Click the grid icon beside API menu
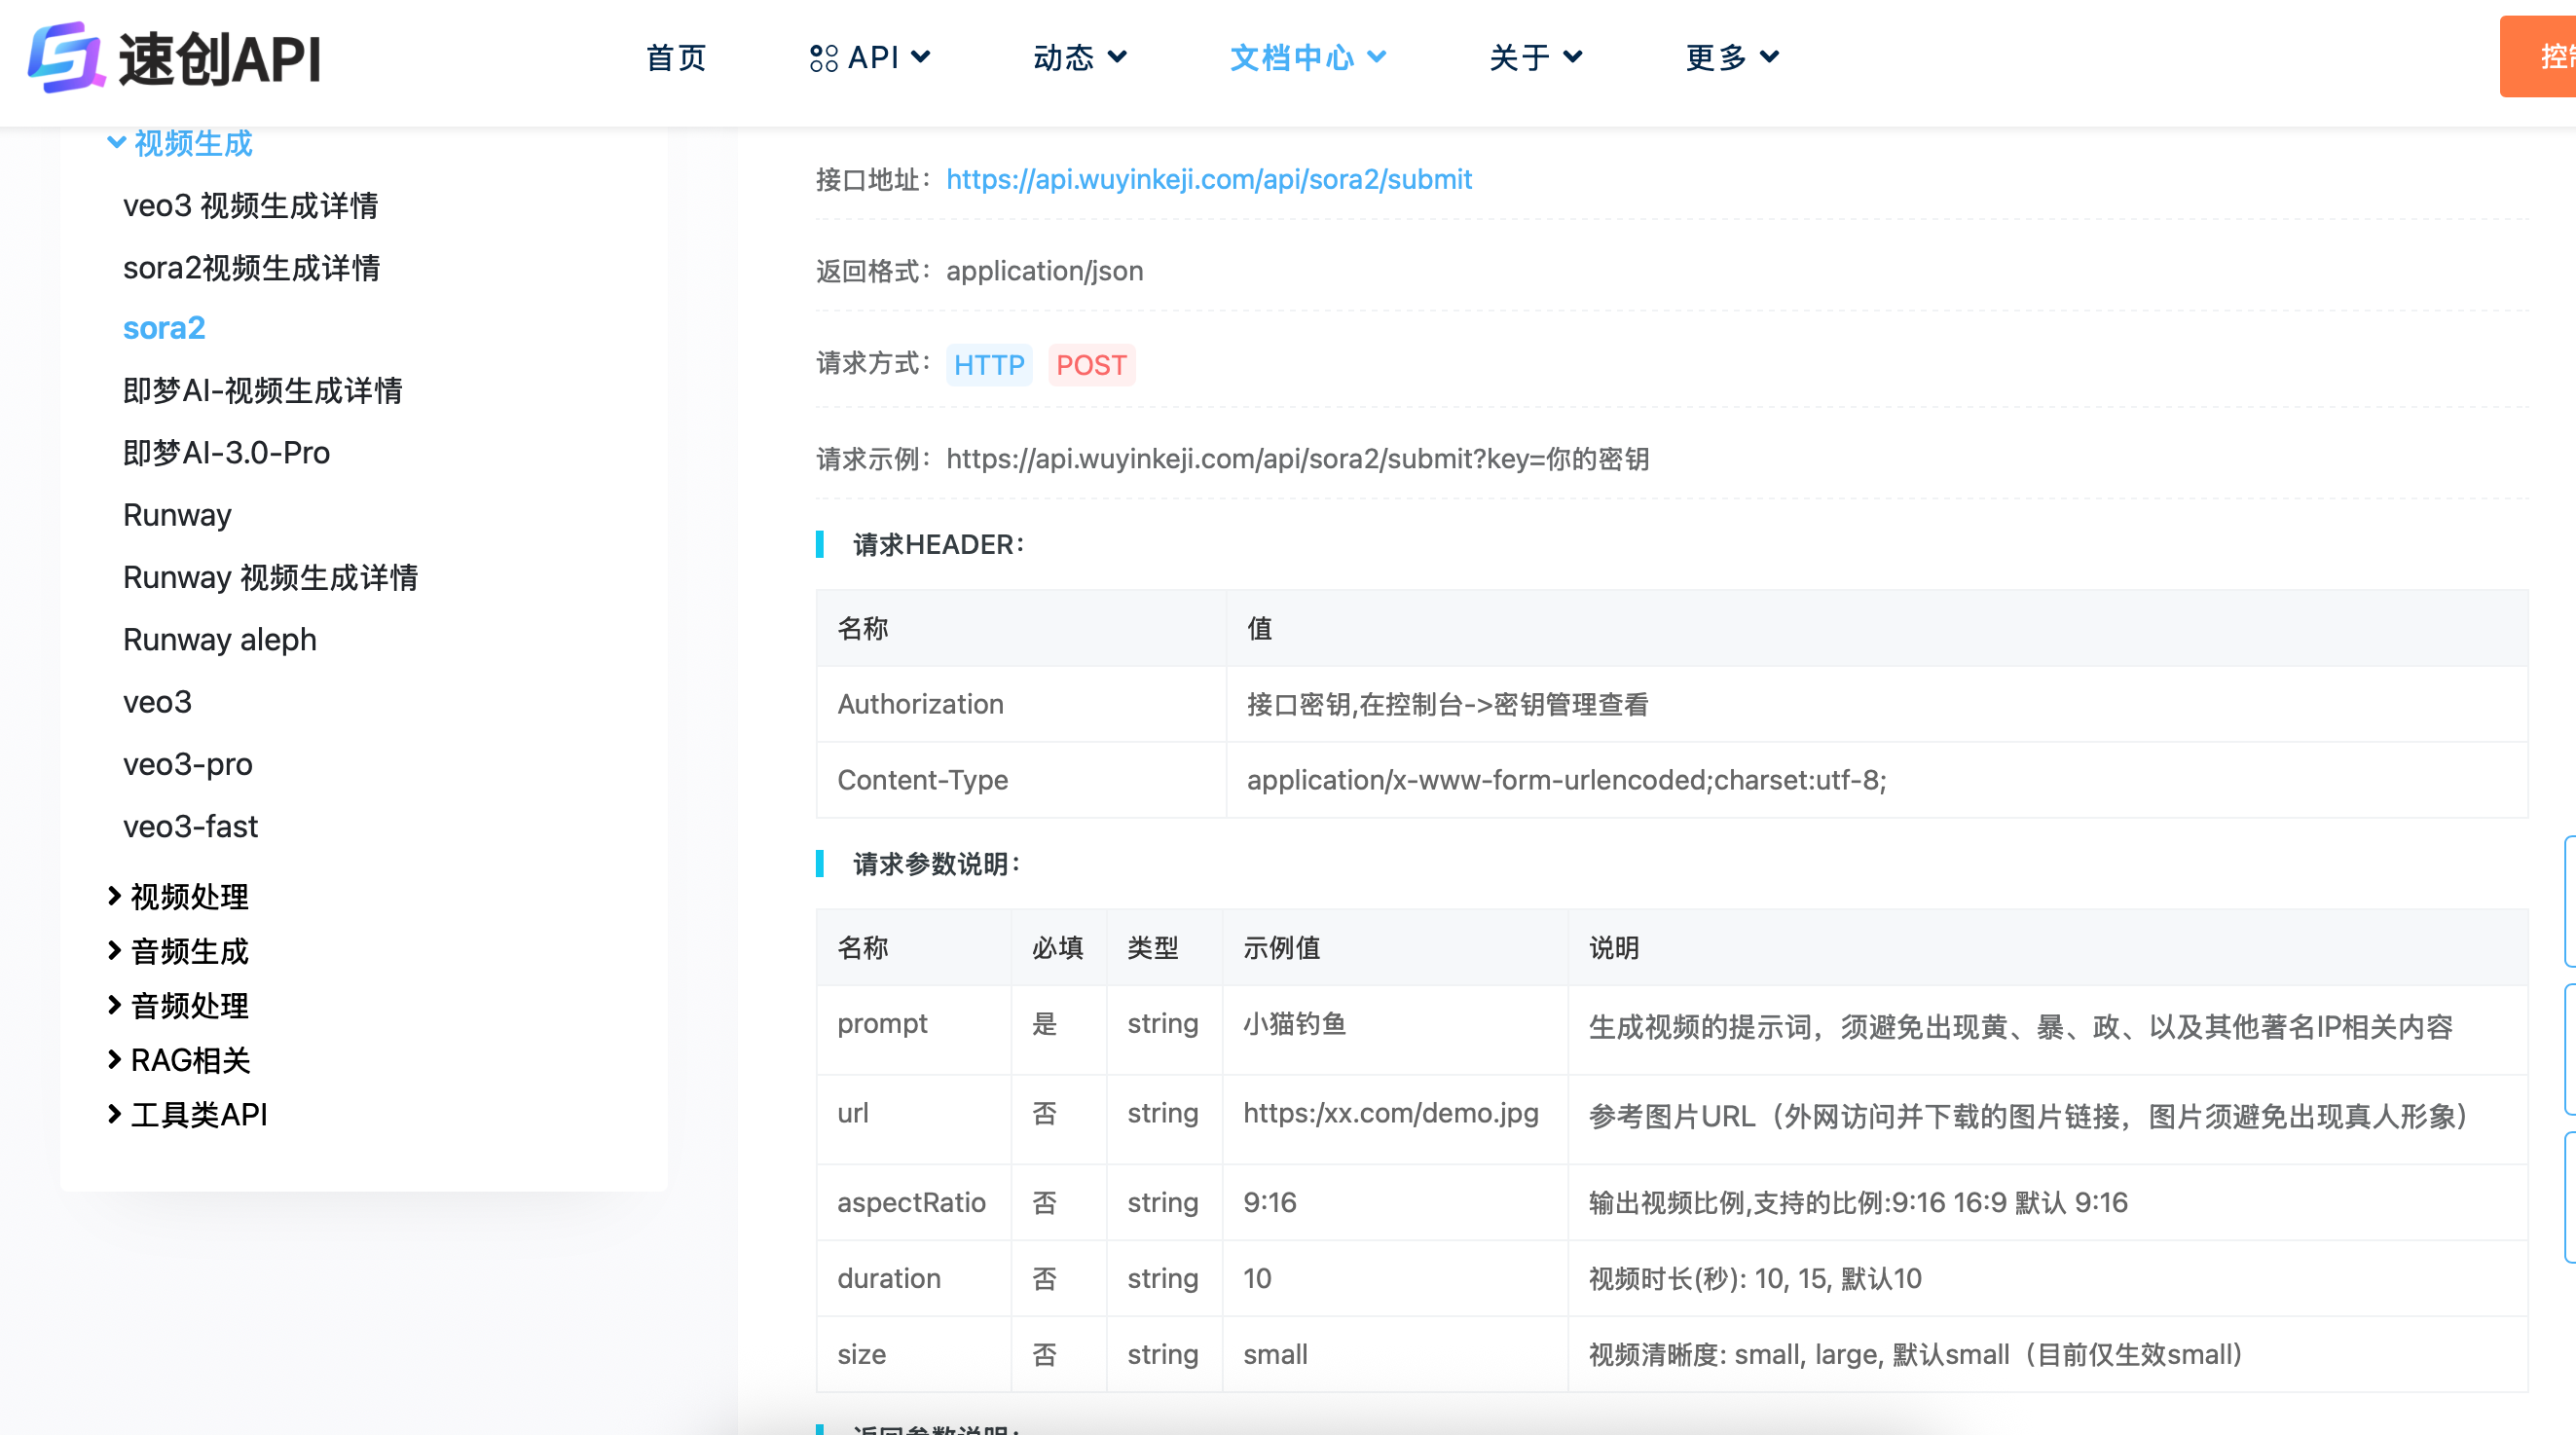This screenshot has width=2576, height=1435. [x=823, y=57]
